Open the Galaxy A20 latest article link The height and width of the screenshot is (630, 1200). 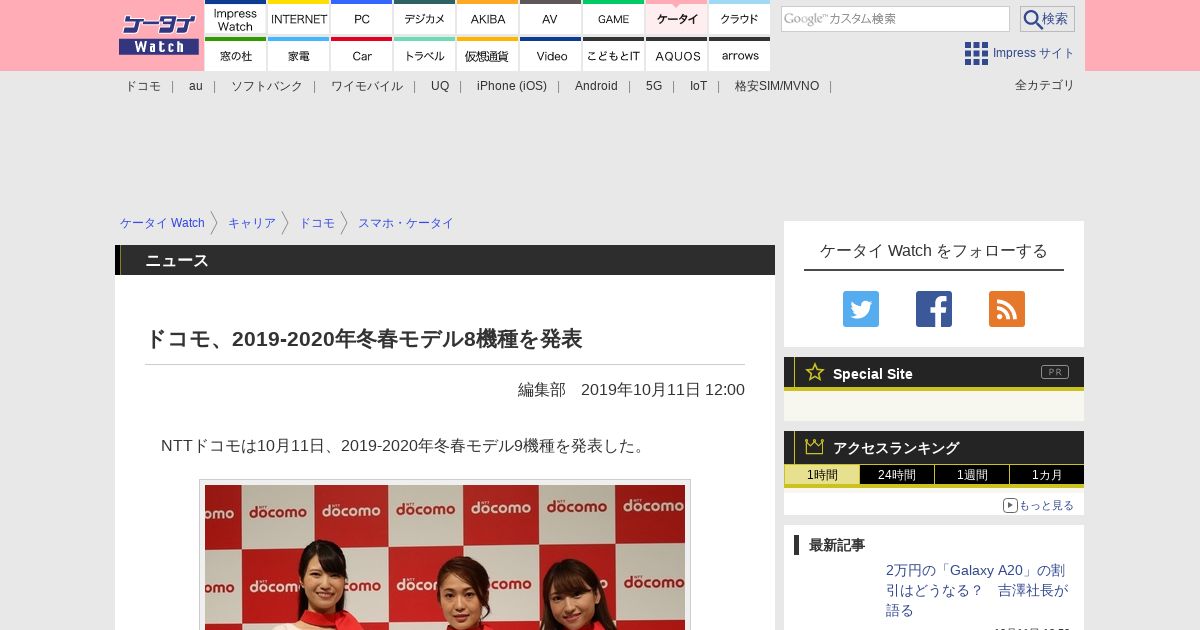[x=977, y=590]
